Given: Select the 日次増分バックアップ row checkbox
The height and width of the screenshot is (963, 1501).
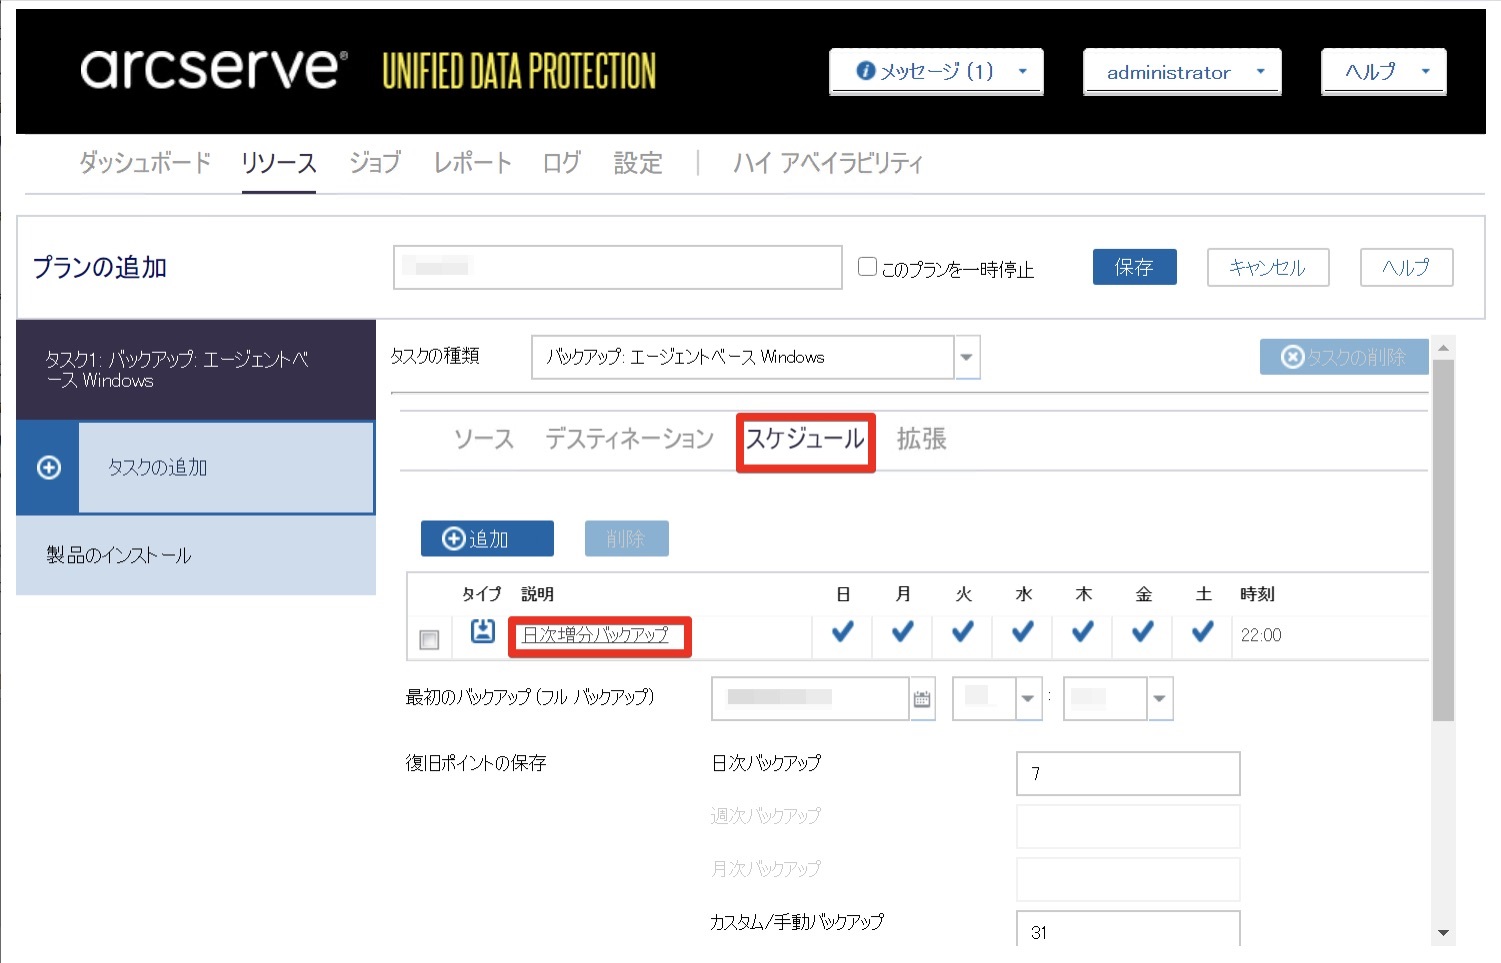Looking at the screenshot, I should (x=429, y=639).
